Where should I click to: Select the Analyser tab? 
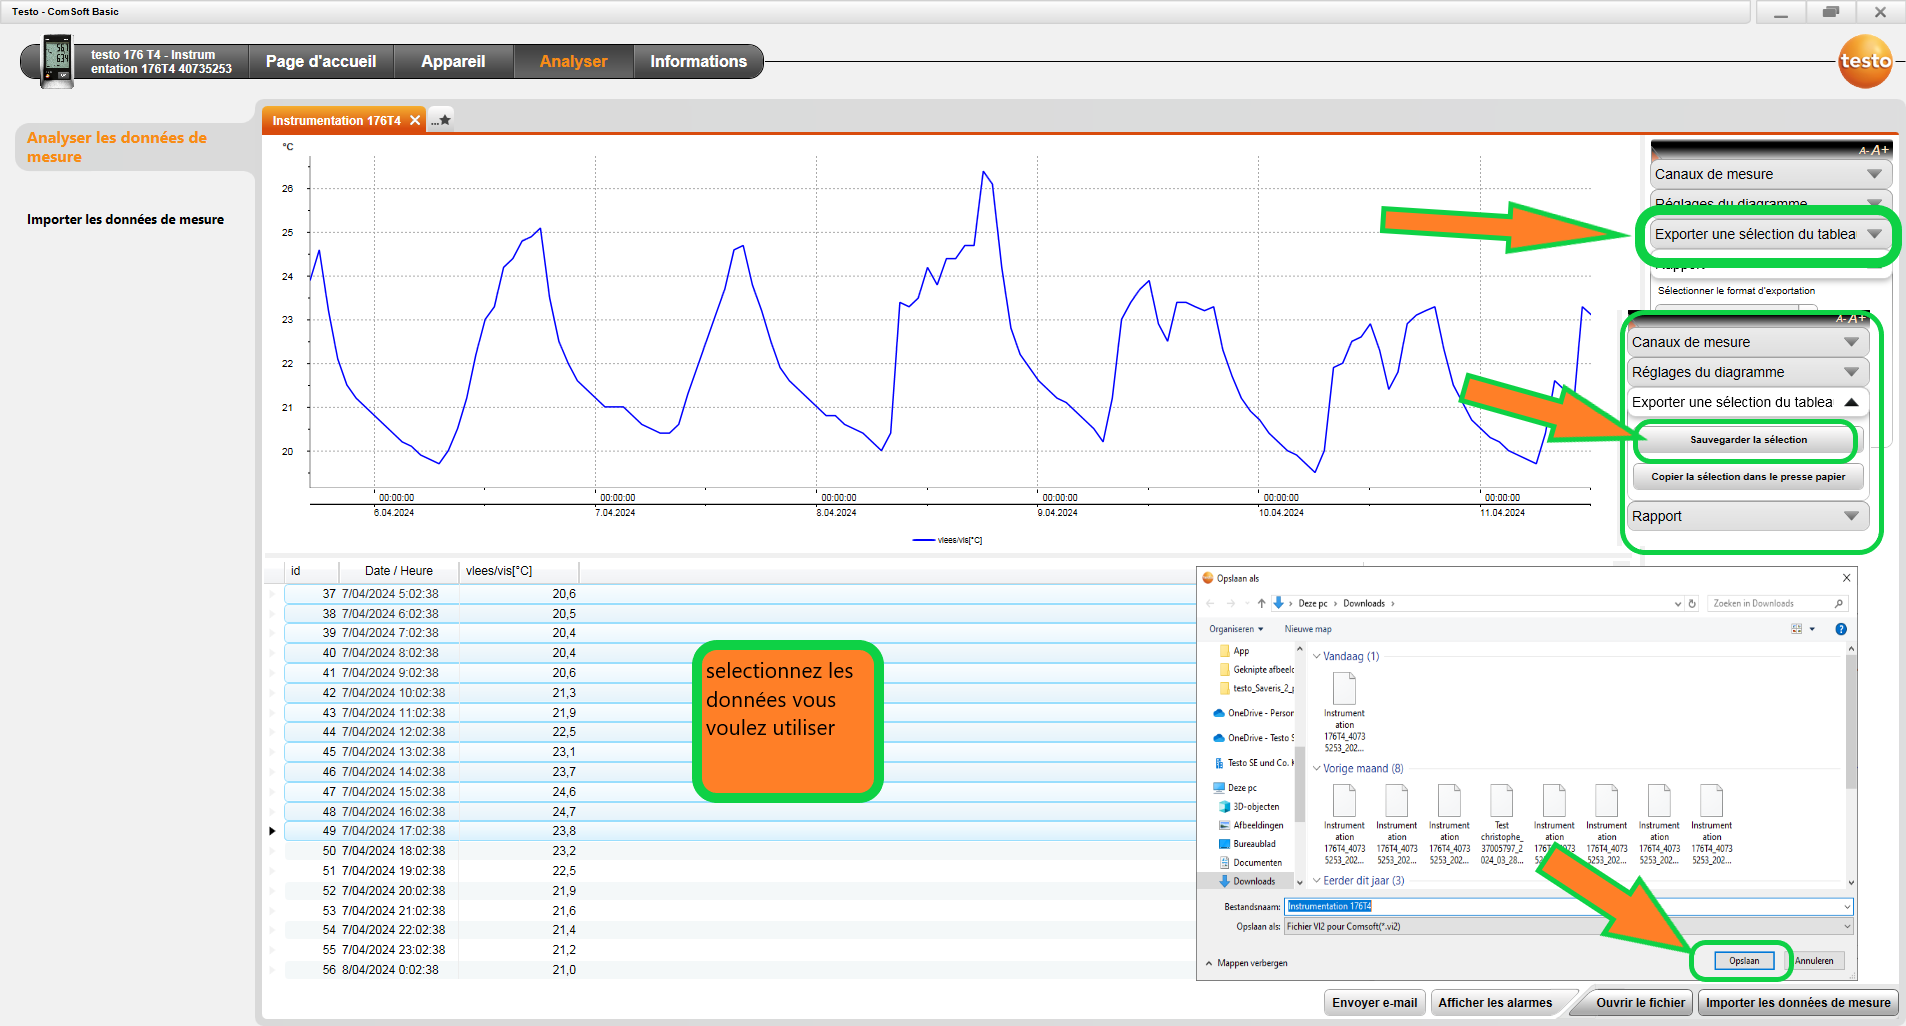(573, 61)
